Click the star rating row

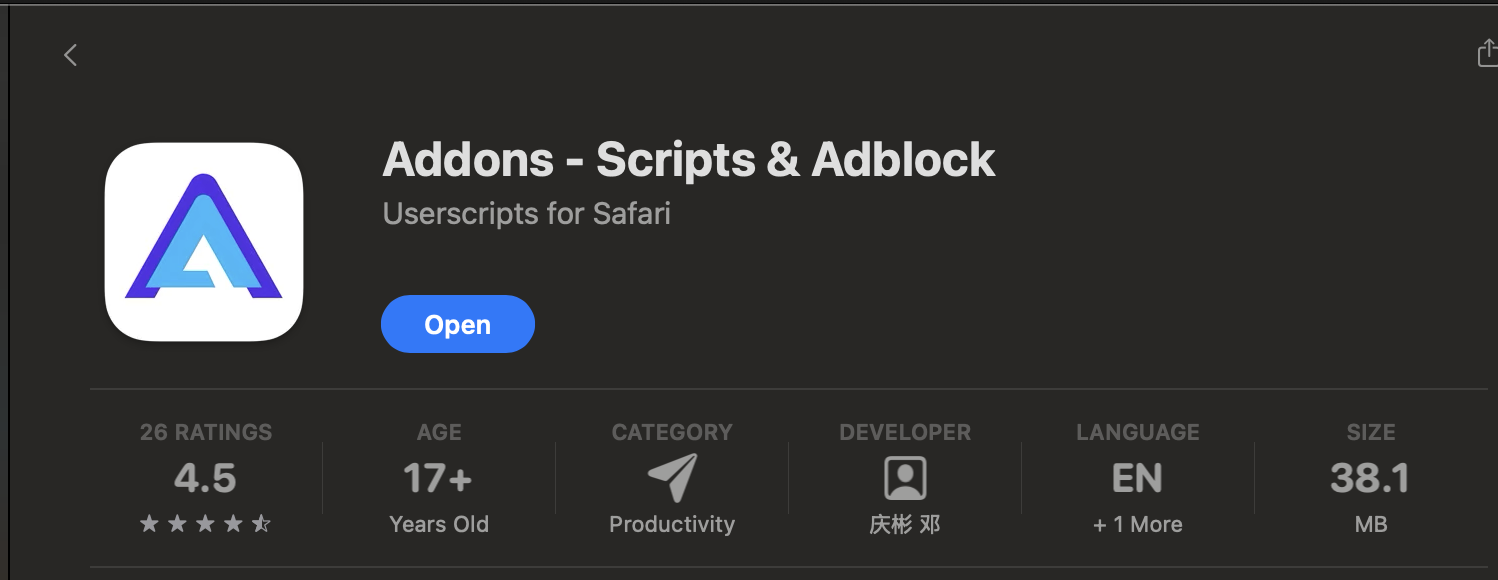[x=205, y=524]
